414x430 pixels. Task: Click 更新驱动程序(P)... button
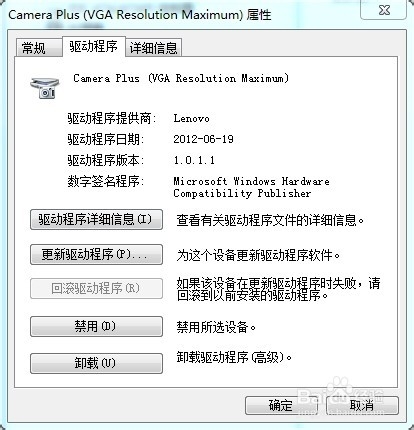96,255
